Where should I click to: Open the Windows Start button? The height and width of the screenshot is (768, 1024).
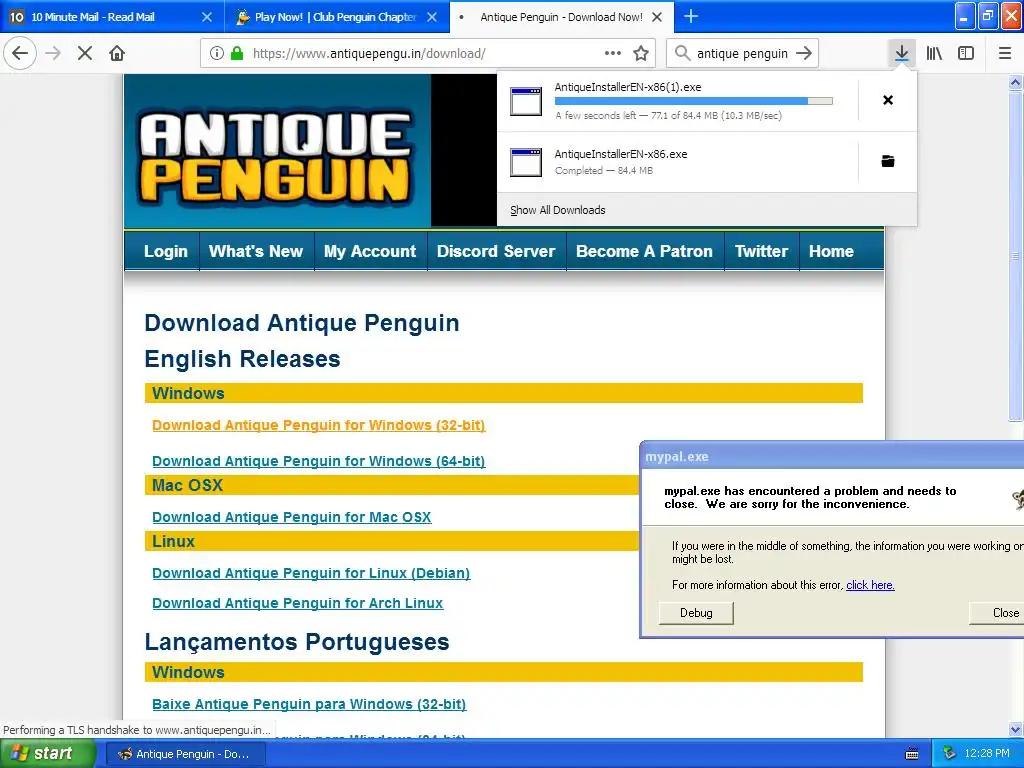coord(48,754)
